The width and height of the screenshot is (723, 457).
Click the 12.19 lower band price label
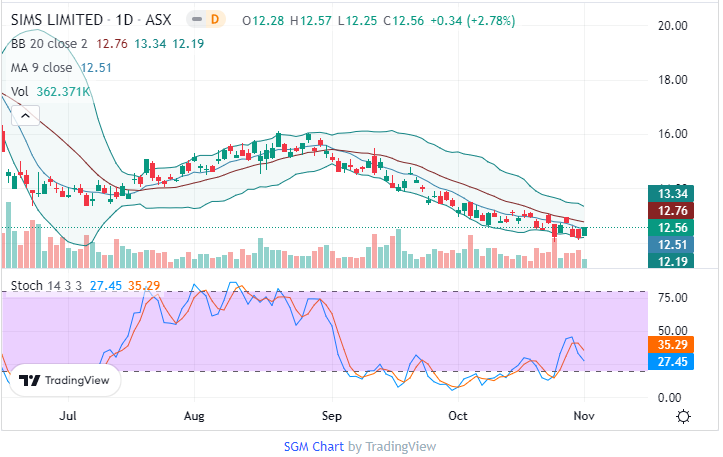tap(669, 262)
